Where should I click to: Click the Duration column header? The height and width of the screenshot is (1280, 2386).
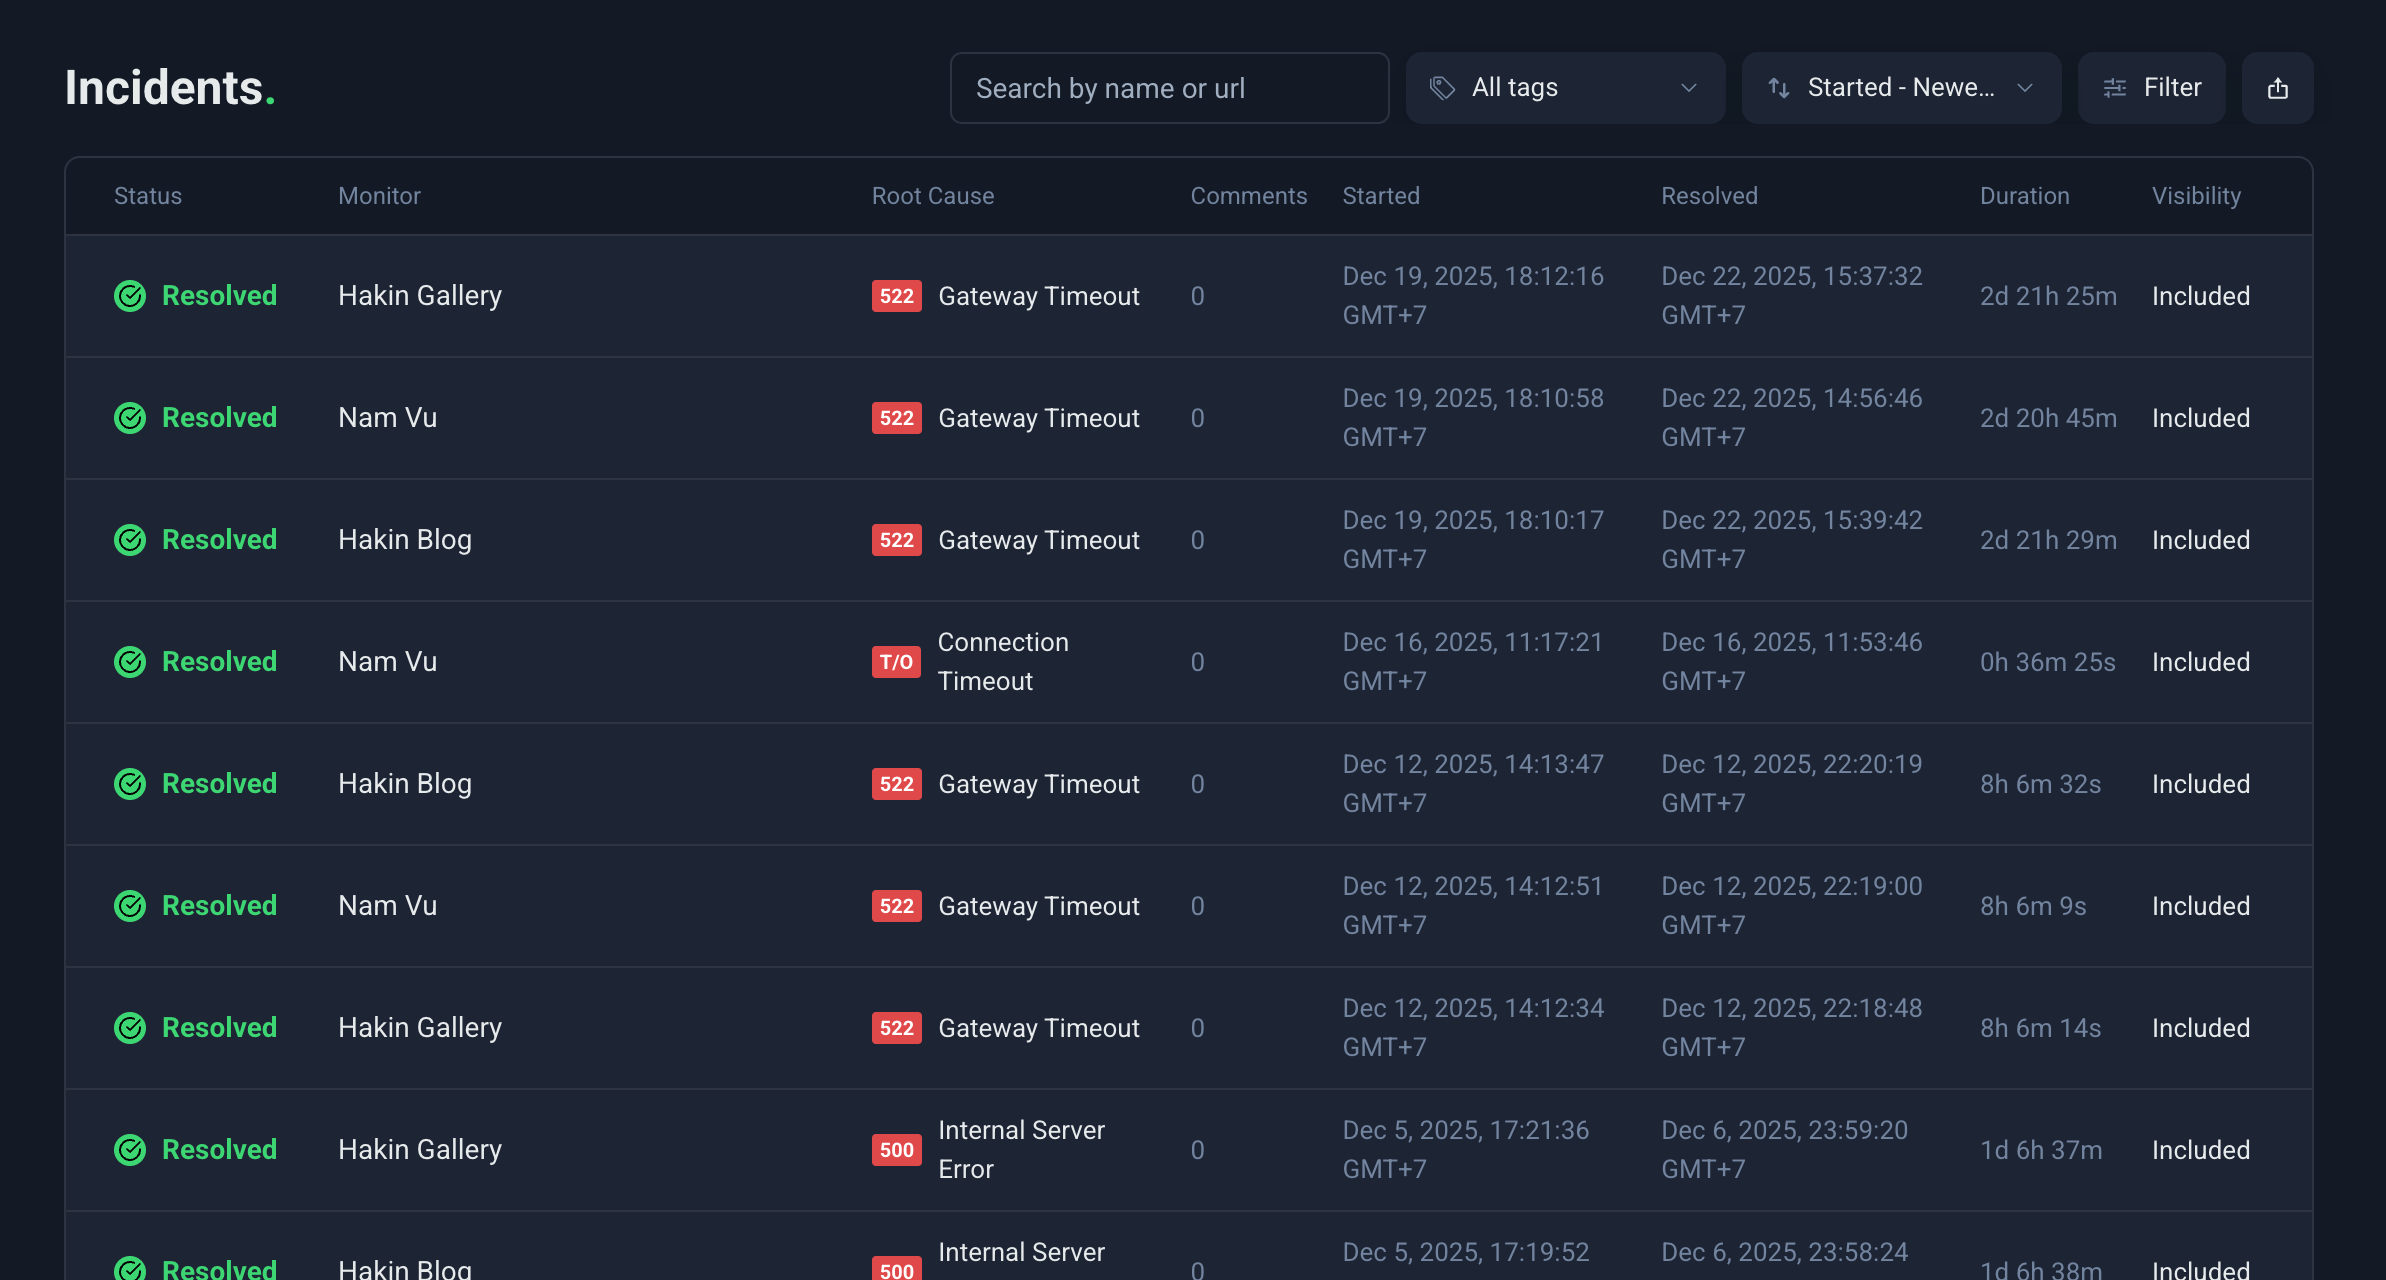pyautogui.click(x=2024, y=196)
